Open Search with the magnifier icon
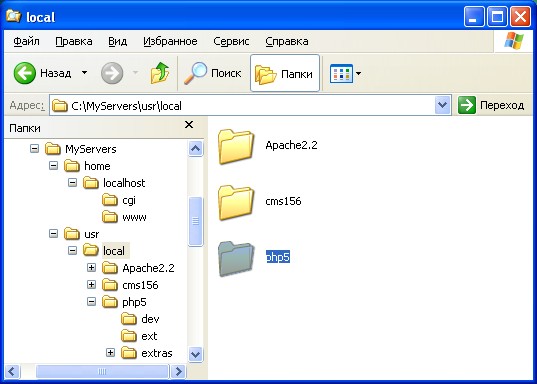The height and width of the screenshot is (384, 537). (196, 73)
